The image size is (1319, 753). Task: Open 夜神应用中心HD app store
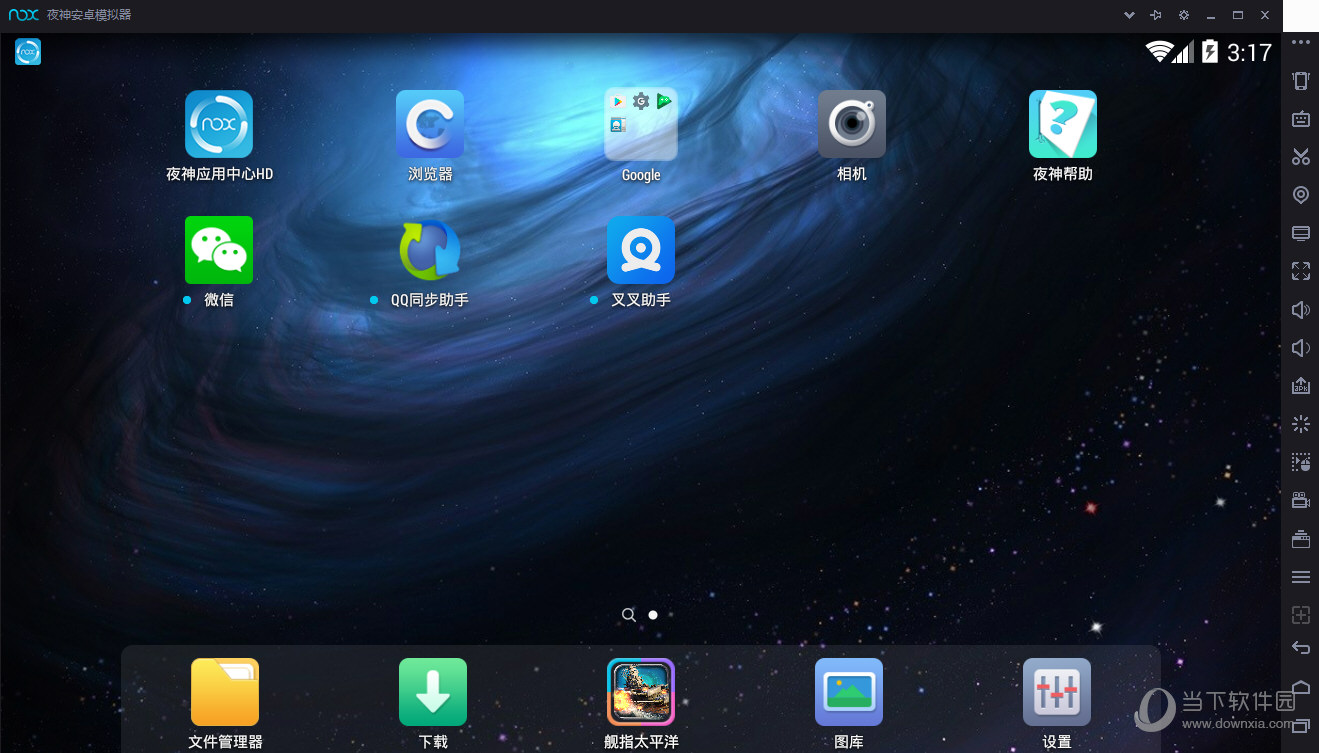(218, 125)
